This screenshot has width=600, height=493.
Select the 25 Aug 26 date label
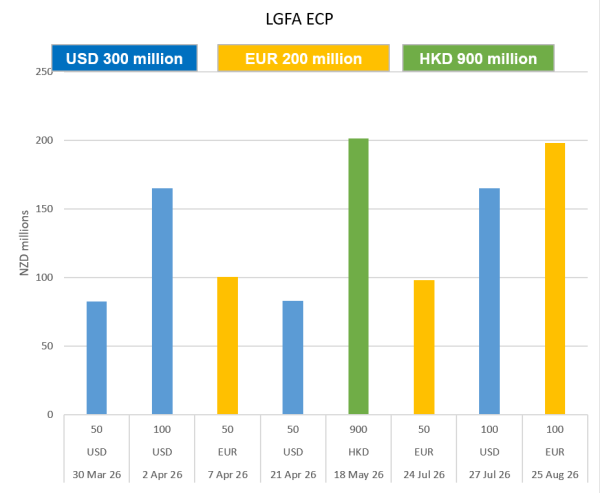555,474
